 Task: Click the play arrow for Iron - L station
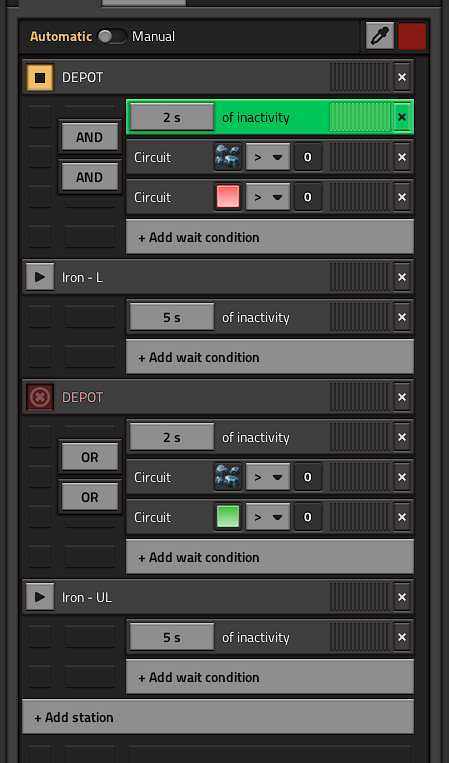[x=40, y=277]
